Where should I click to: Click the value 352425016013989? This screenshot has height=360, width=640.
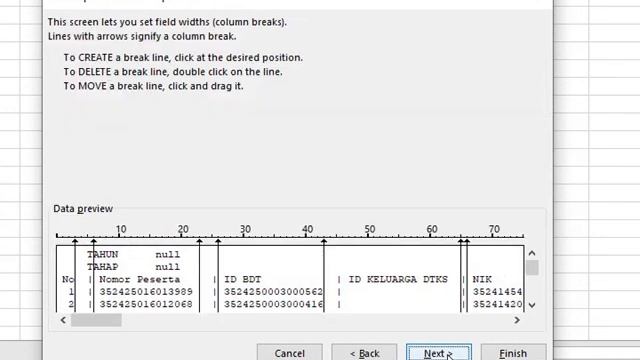coord(146,292)
